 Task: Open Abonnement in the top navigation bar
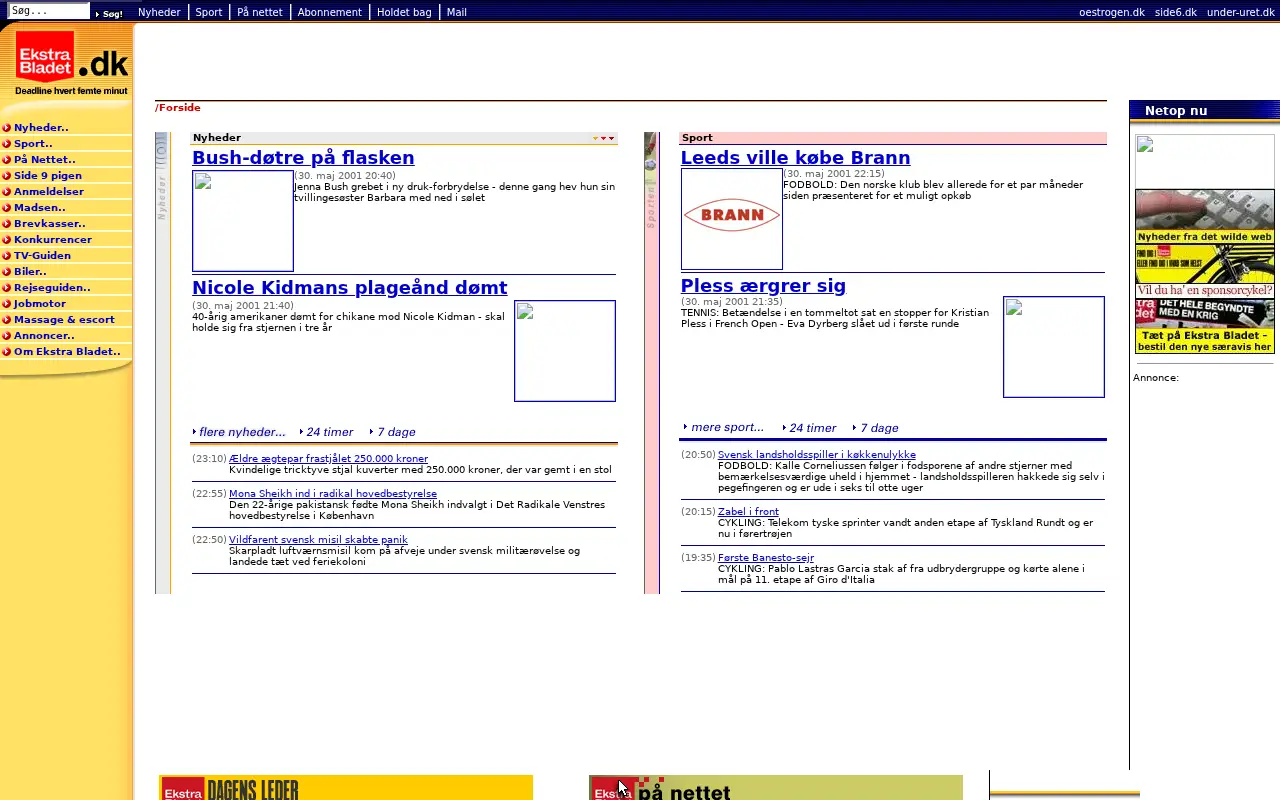click(x=330, y=12)
